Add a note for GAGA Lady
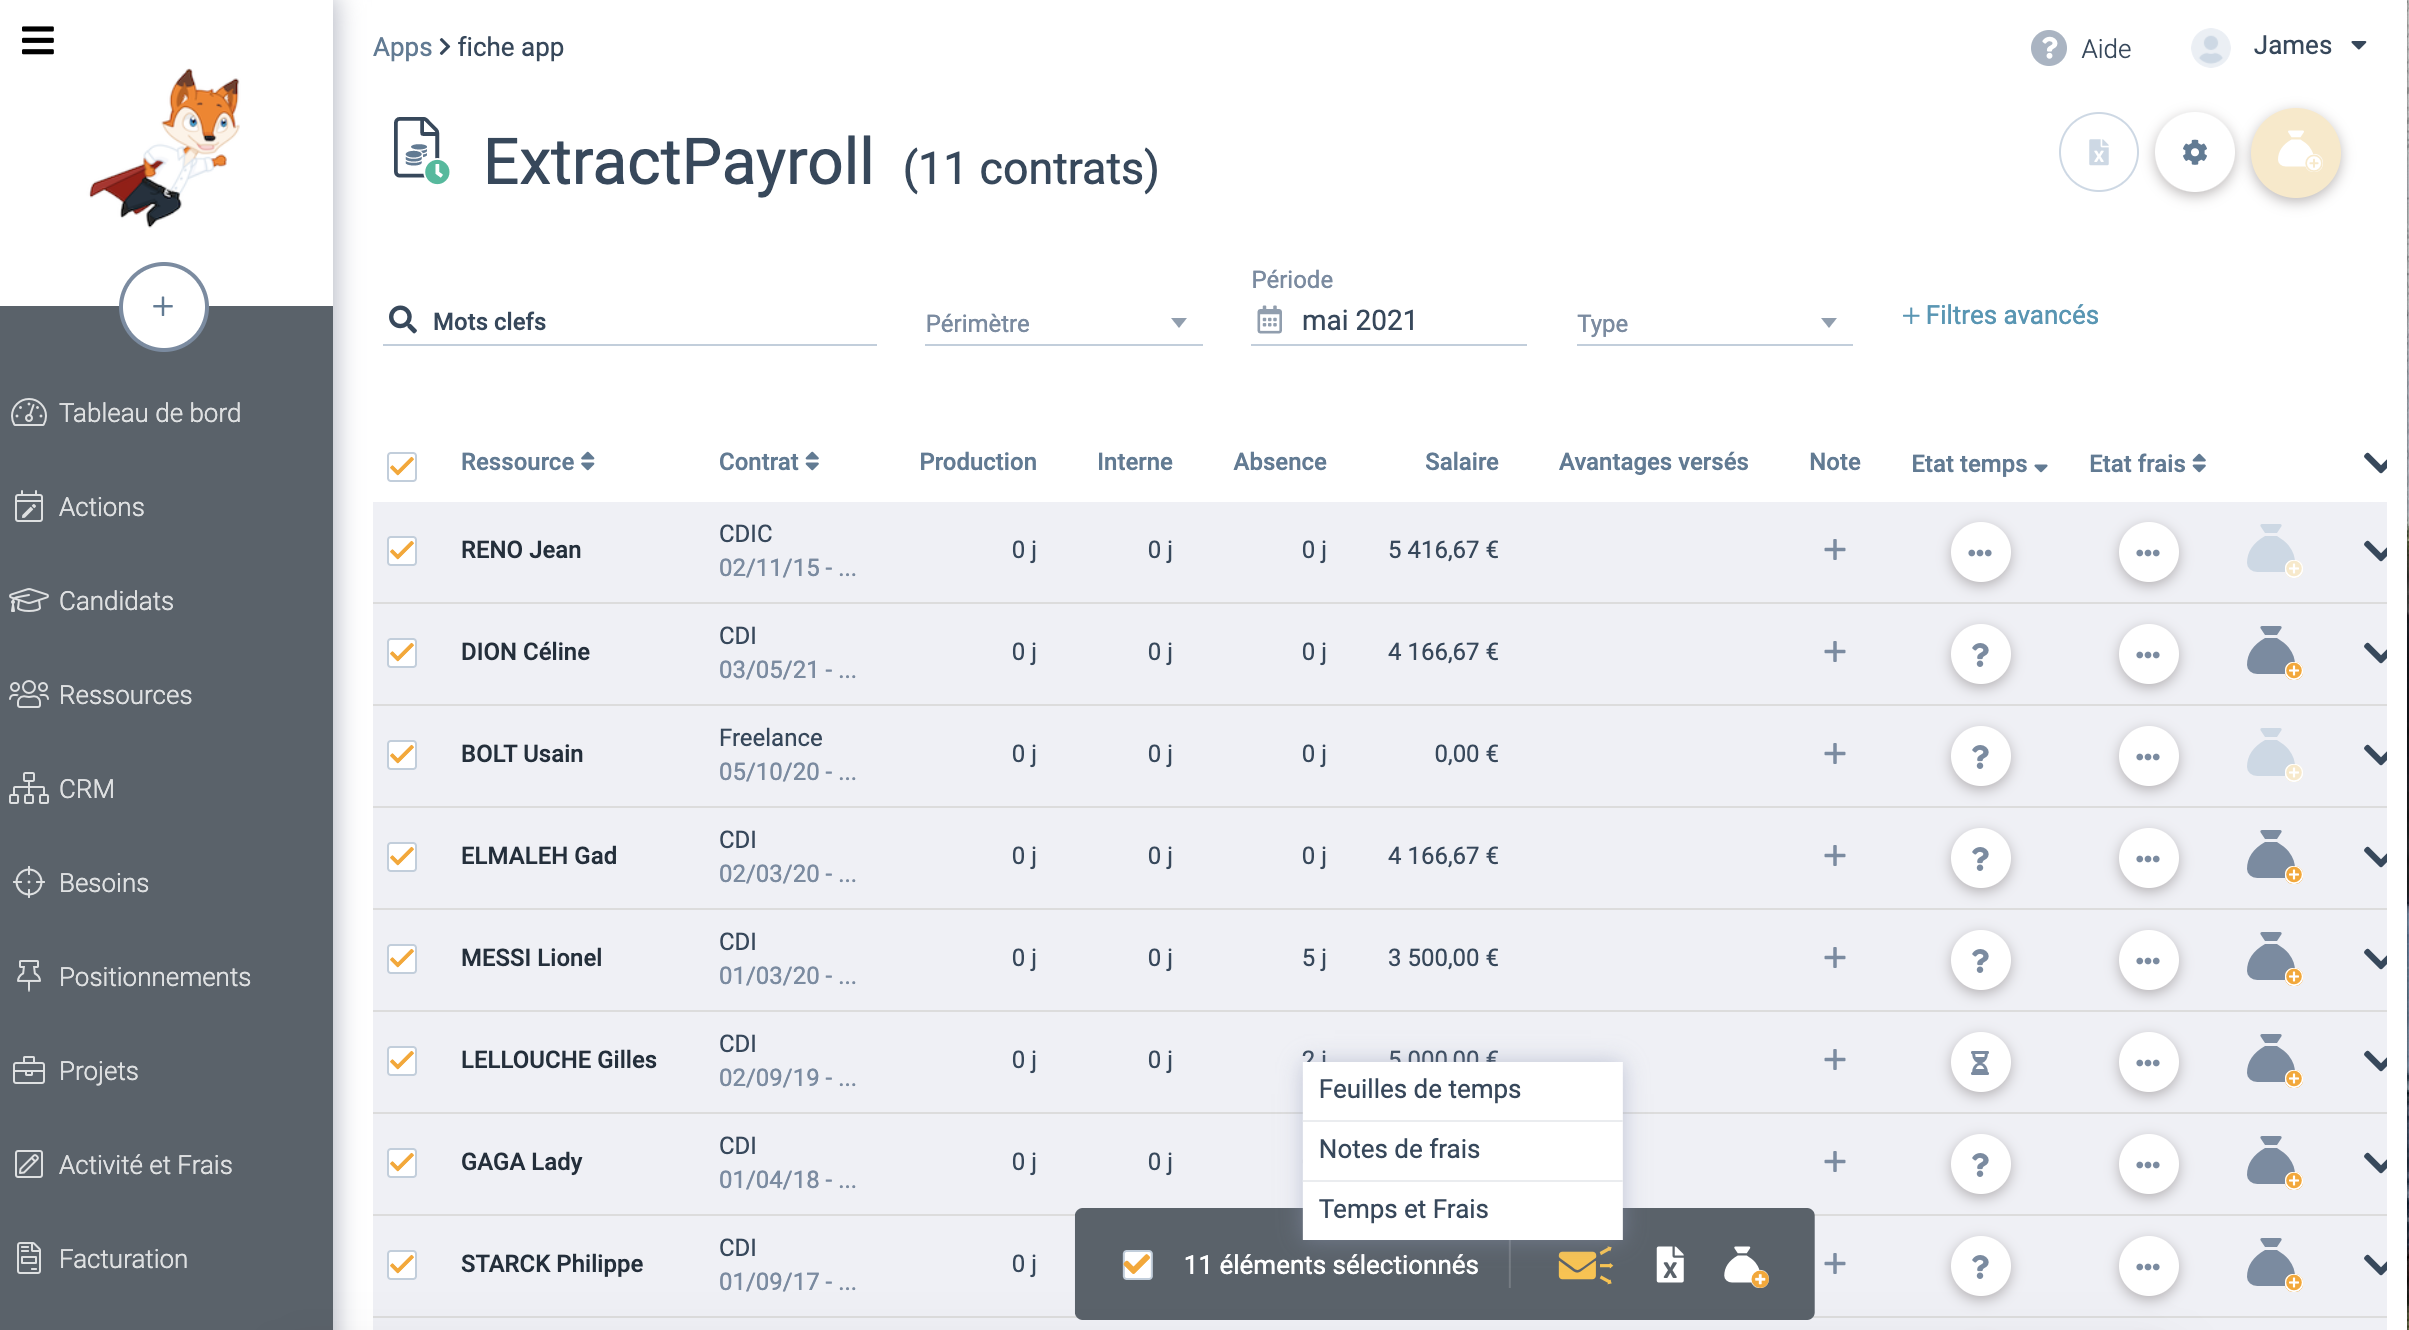This screenshot has width=2409, height=1330. point(1834,1162)
